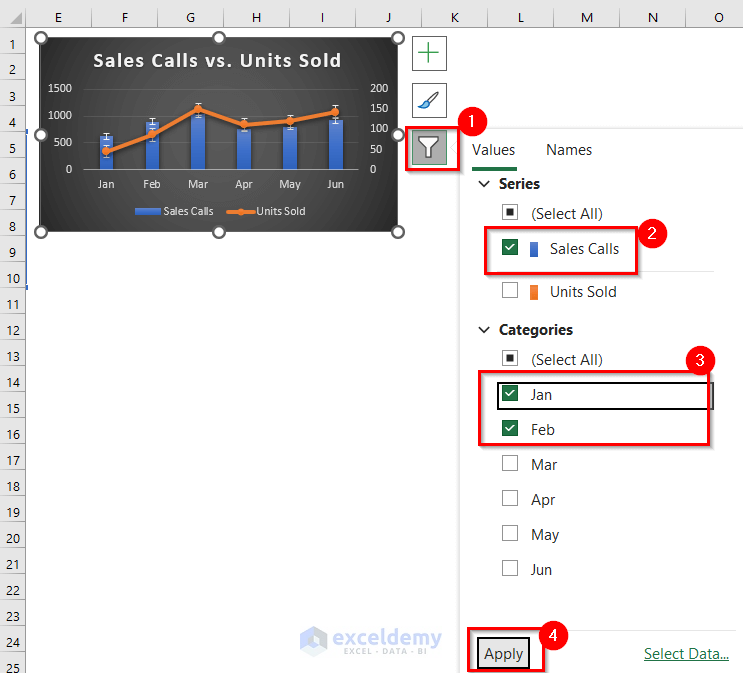The height and width of the screenshot is (673, 743).
Task: Select column N header
Action: click(x=652, y=18)
